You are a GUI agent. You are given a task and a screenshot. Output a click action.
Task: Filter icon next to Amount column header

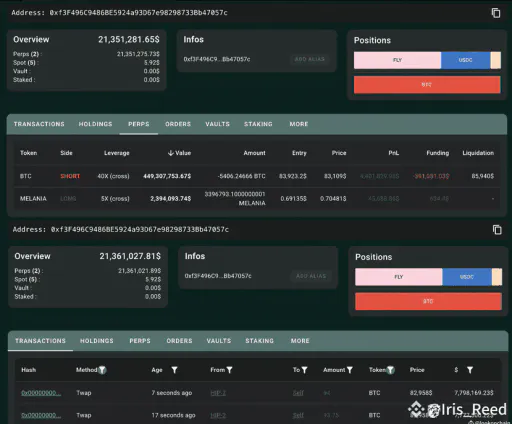[350, 370]
